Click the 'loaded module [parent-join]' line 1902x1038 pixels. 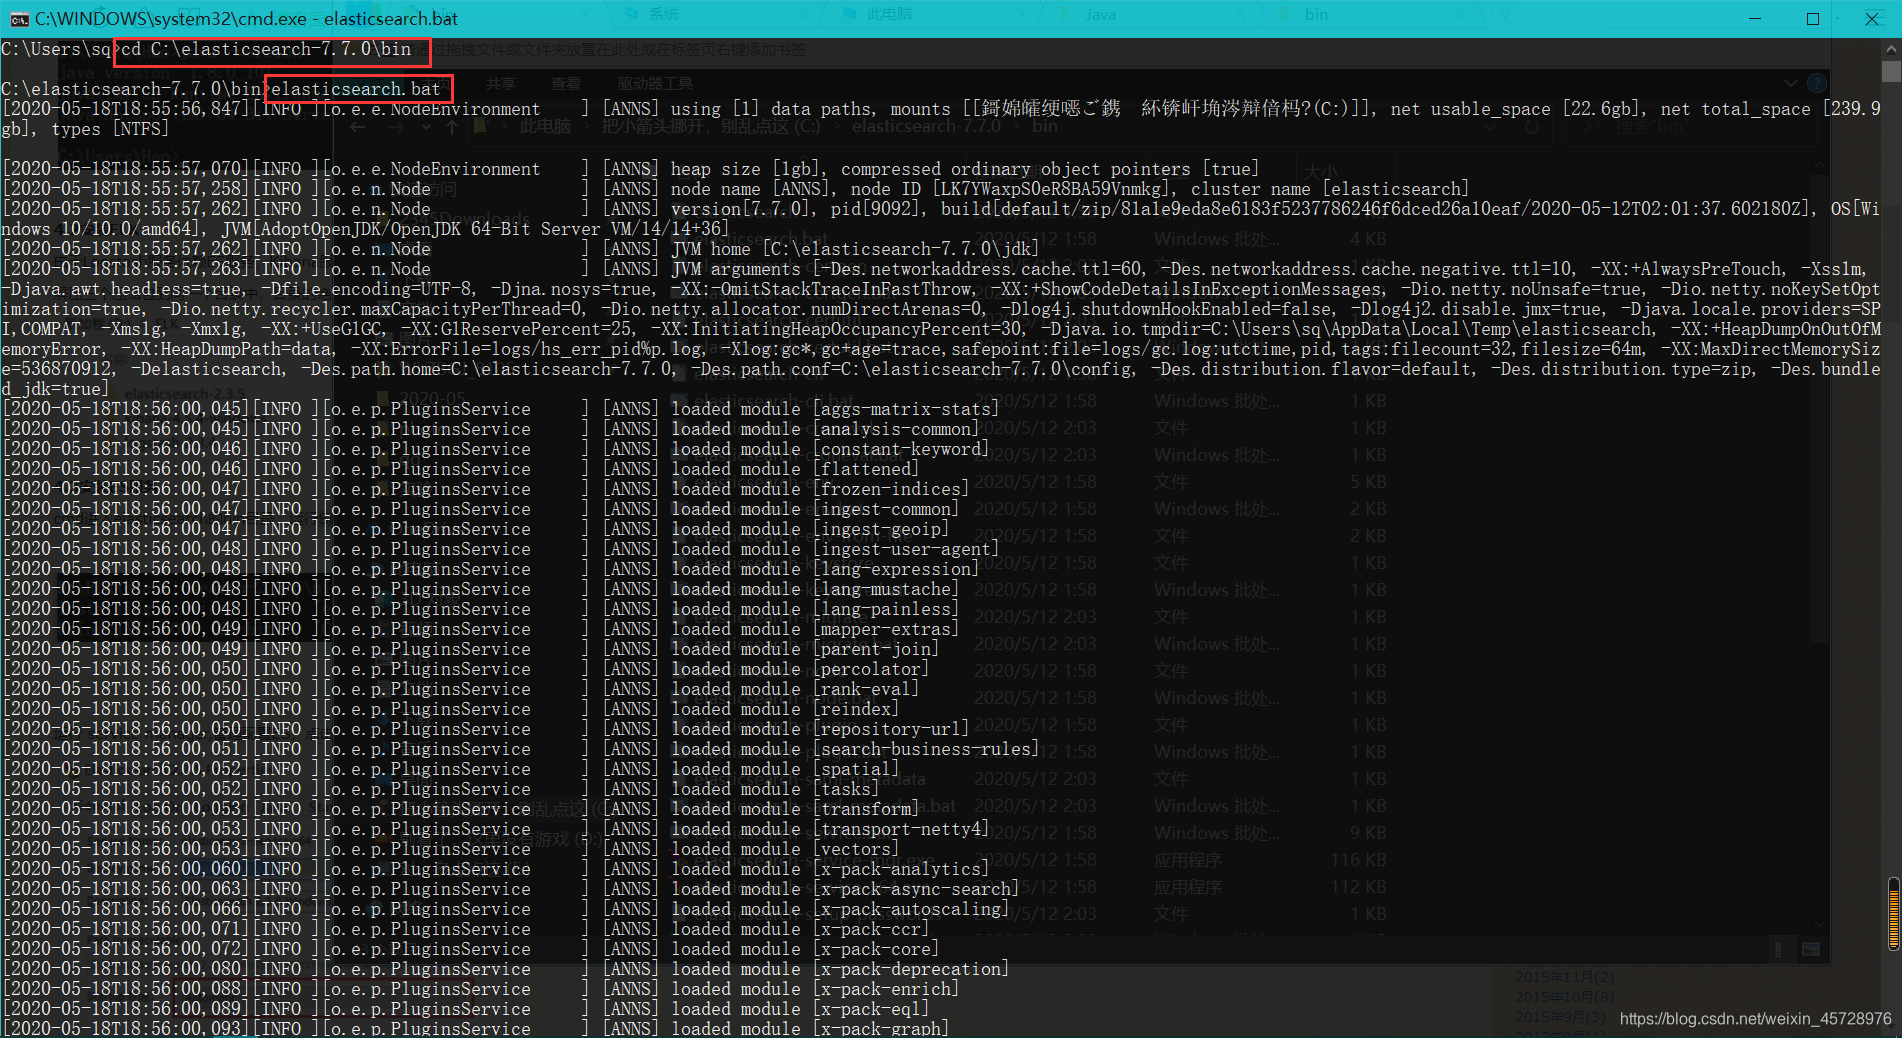click(x=805, y=649)
